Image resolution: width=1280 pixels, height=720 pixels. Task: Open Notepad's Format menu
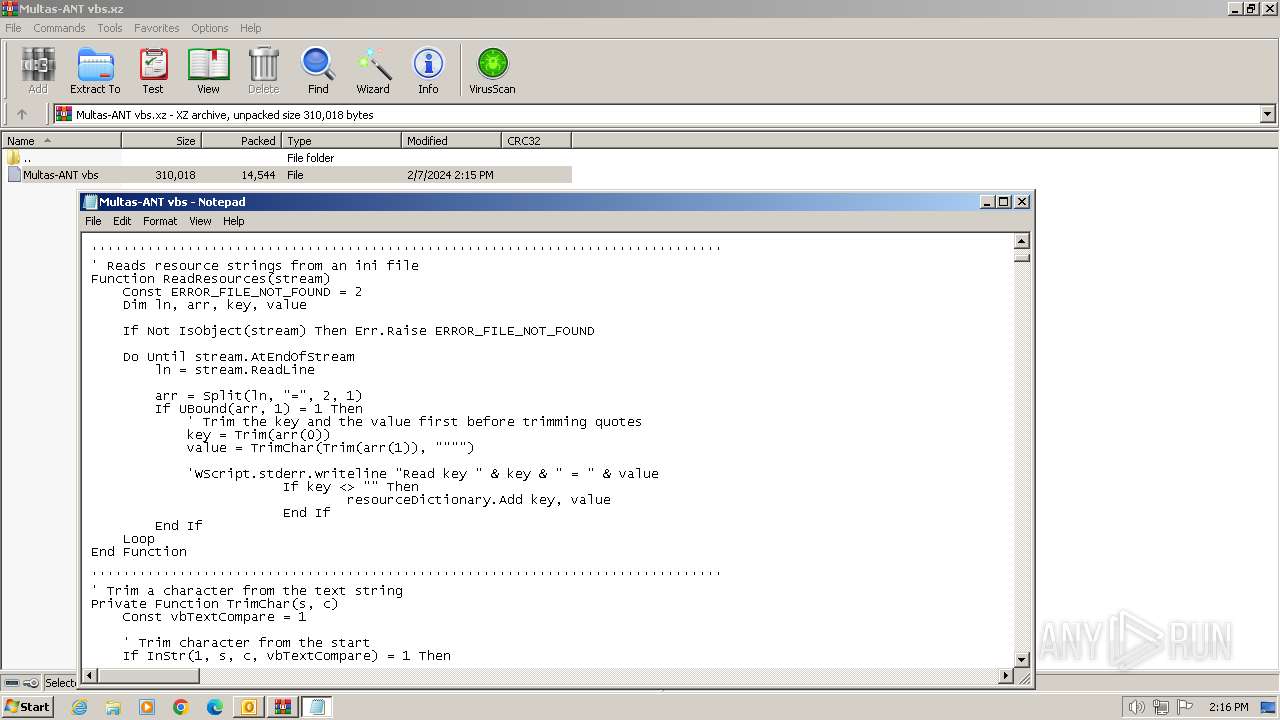(x=160, y=221)
